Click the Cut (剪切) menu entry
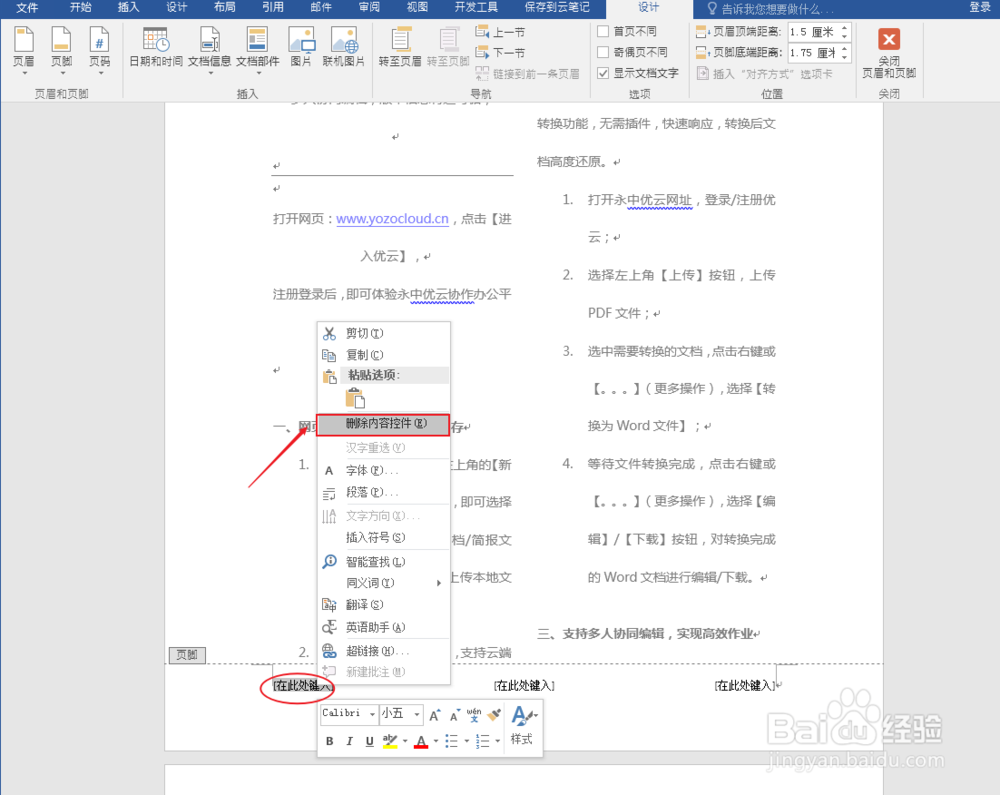This screenshot has width=1000, height=795. point(383,333)
